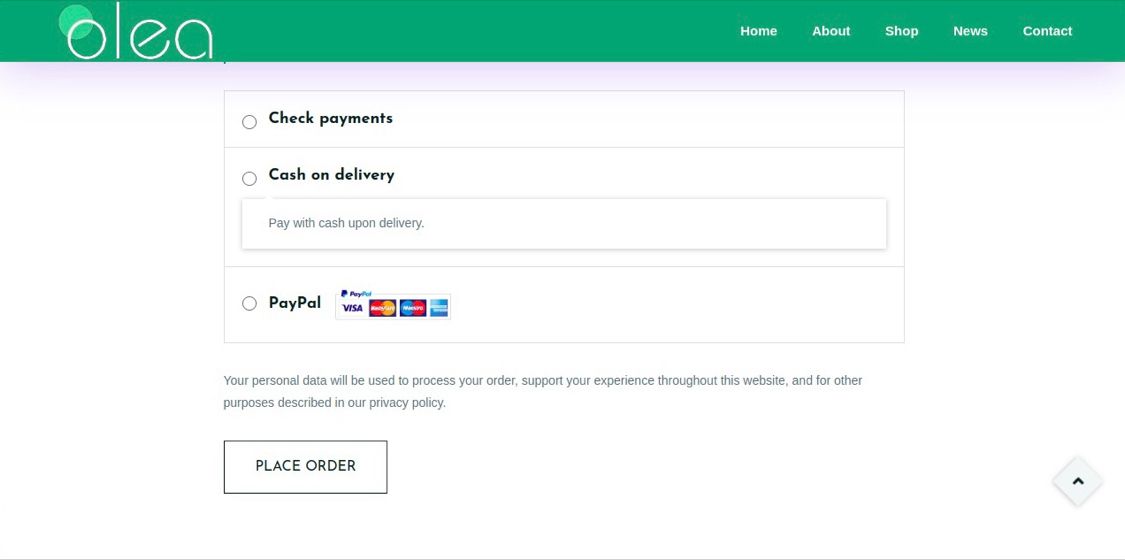Open the Shop menu link
The height and width of the screenshot is (560, 1125).
click(901, 31)
